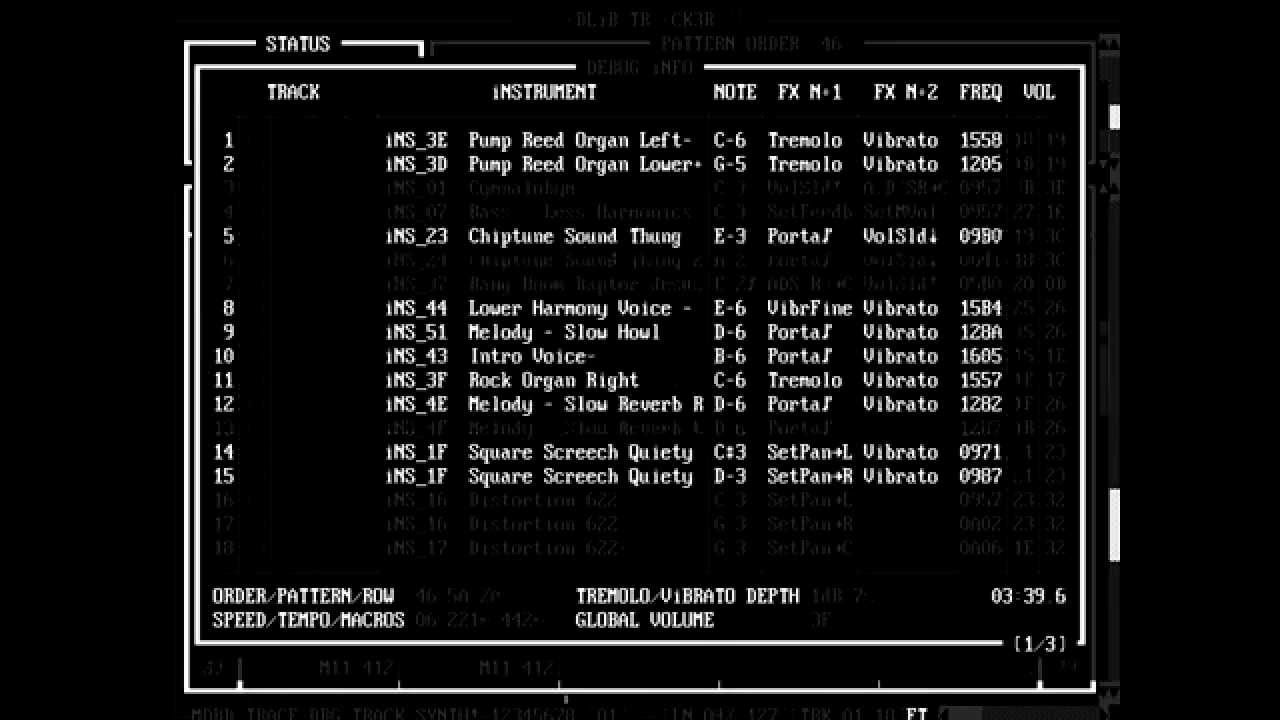1280x720 pixels.
Task: Click iNS_44 instrument code
Action: tap(417, 309)
